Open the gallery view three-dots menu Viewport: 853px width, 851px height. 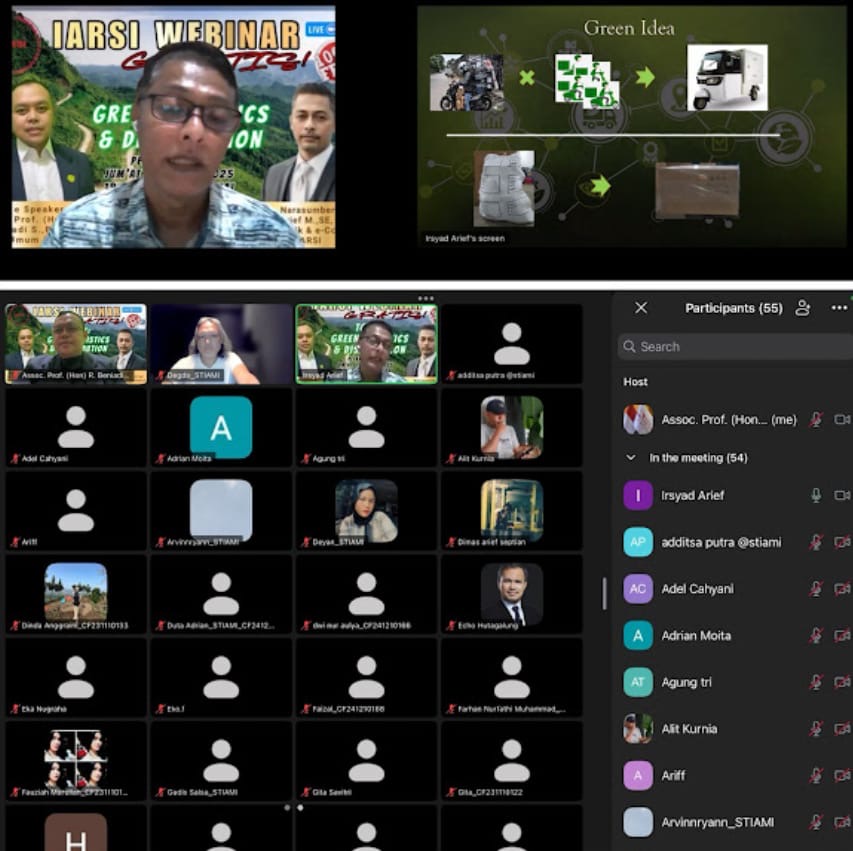426,298
